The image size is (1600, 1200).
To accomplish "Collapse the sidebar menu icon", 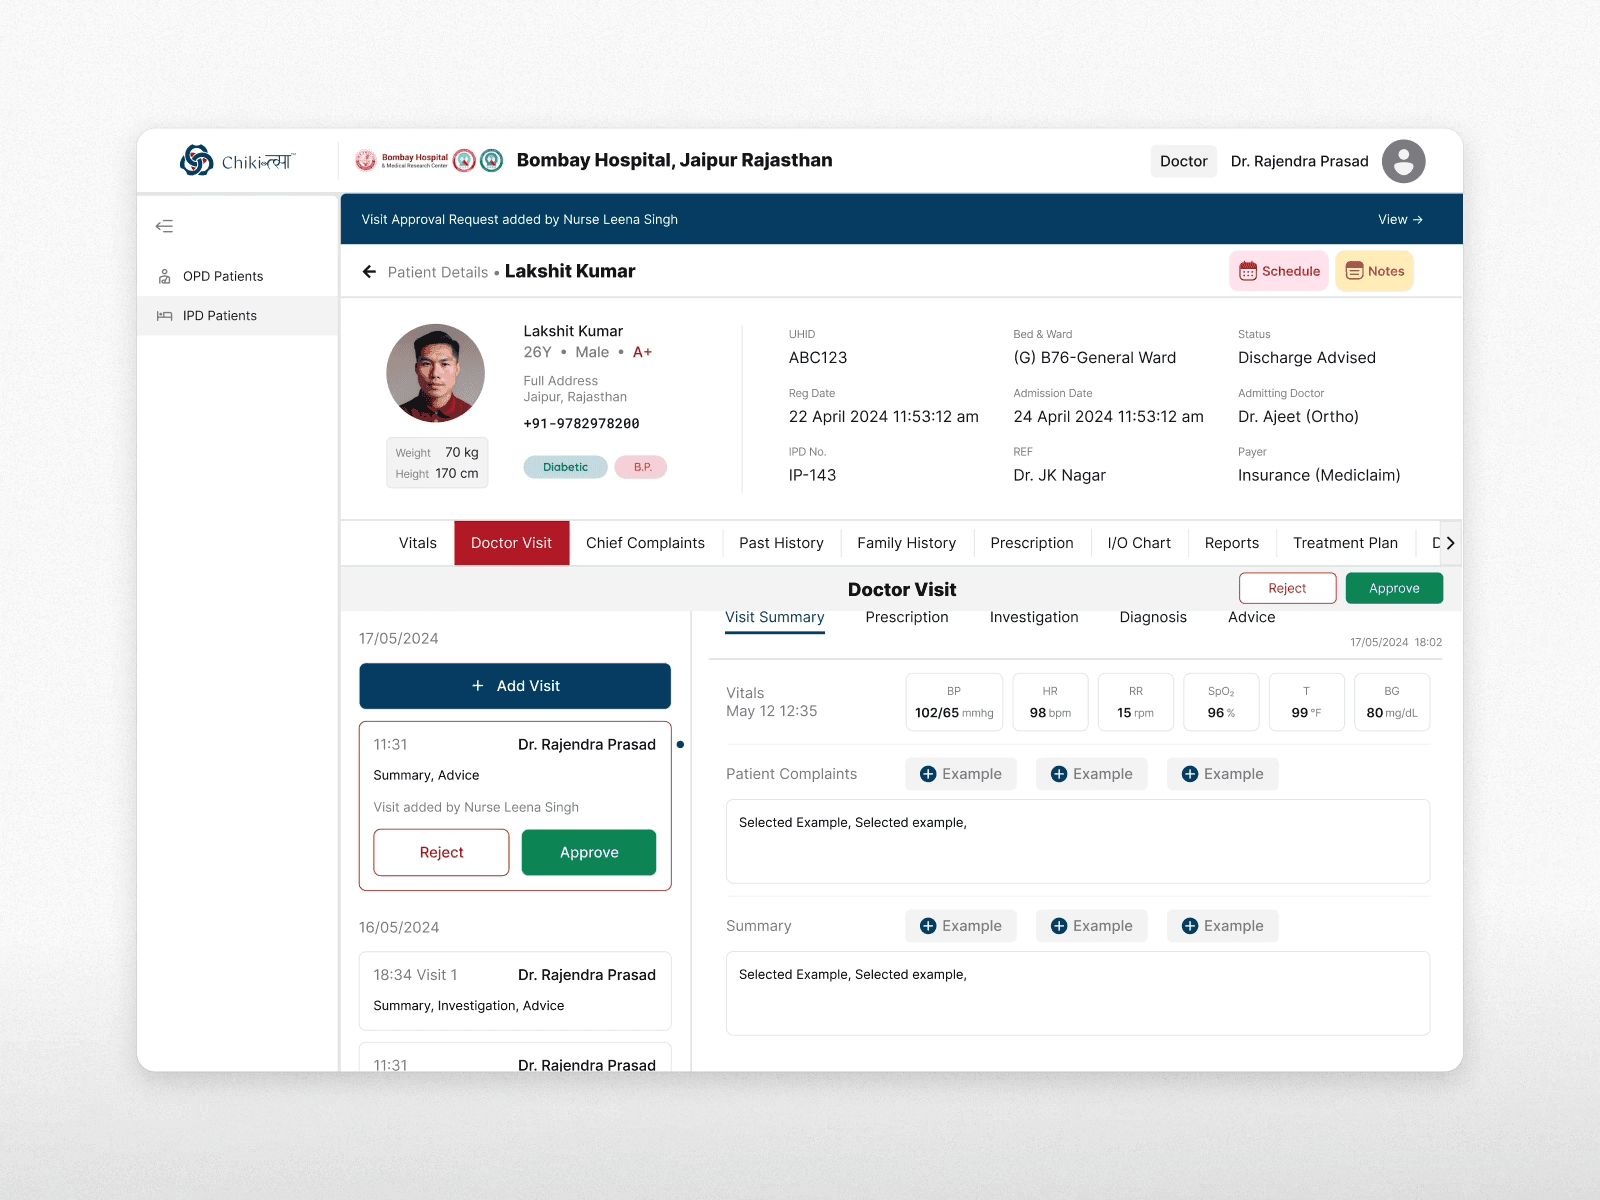I will [x=165, y=226].
